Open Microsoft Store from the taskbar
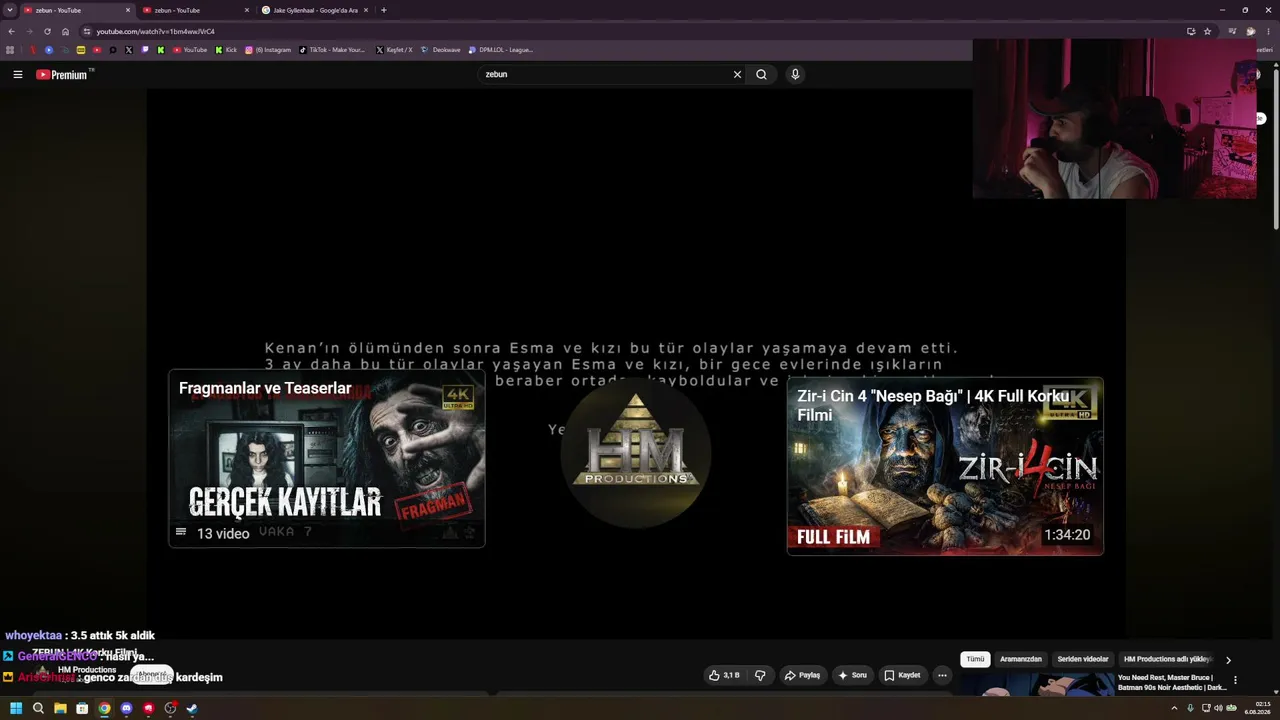Image resolution: width=1280 pixels, height=720 pixels. click(x=82, y=709)
